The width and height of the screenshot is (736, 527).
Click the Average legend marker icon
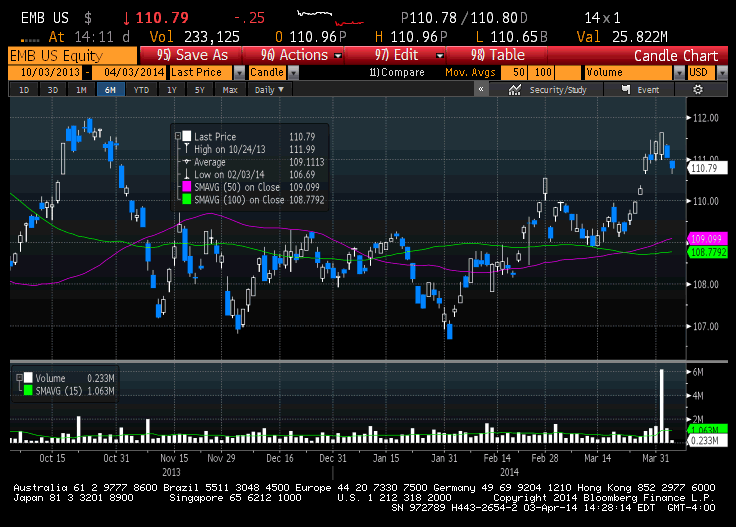click(186, 162)
